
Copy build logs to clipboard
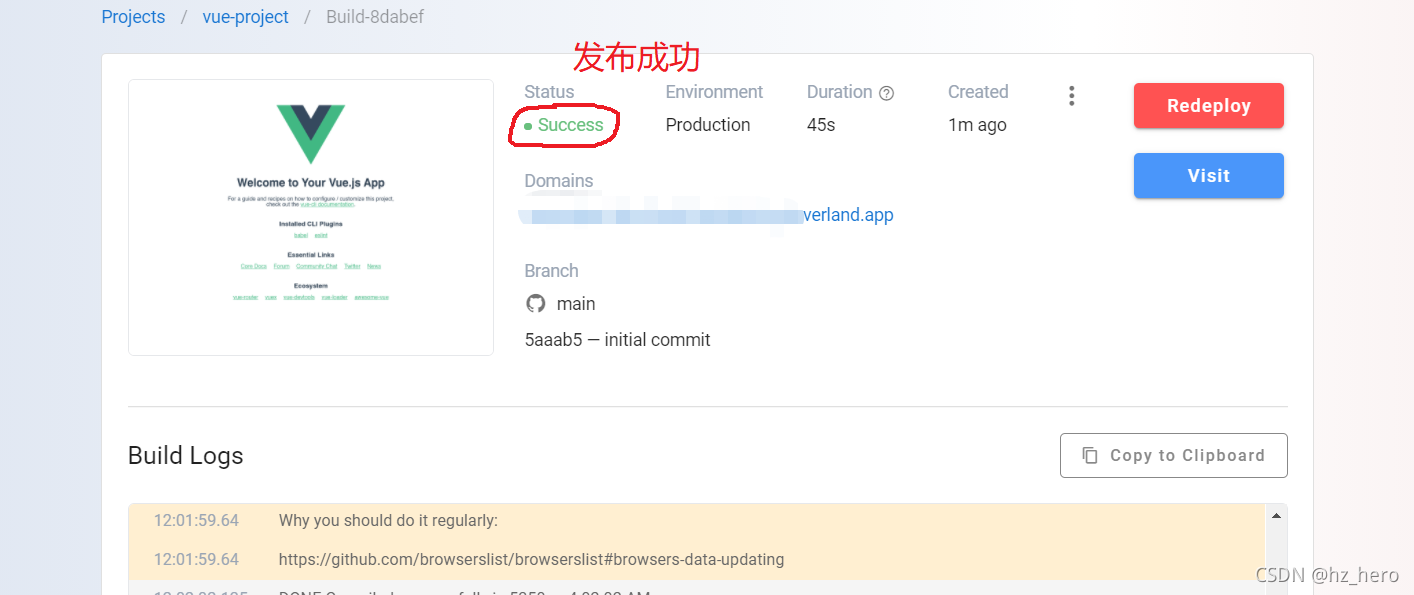1173,455
